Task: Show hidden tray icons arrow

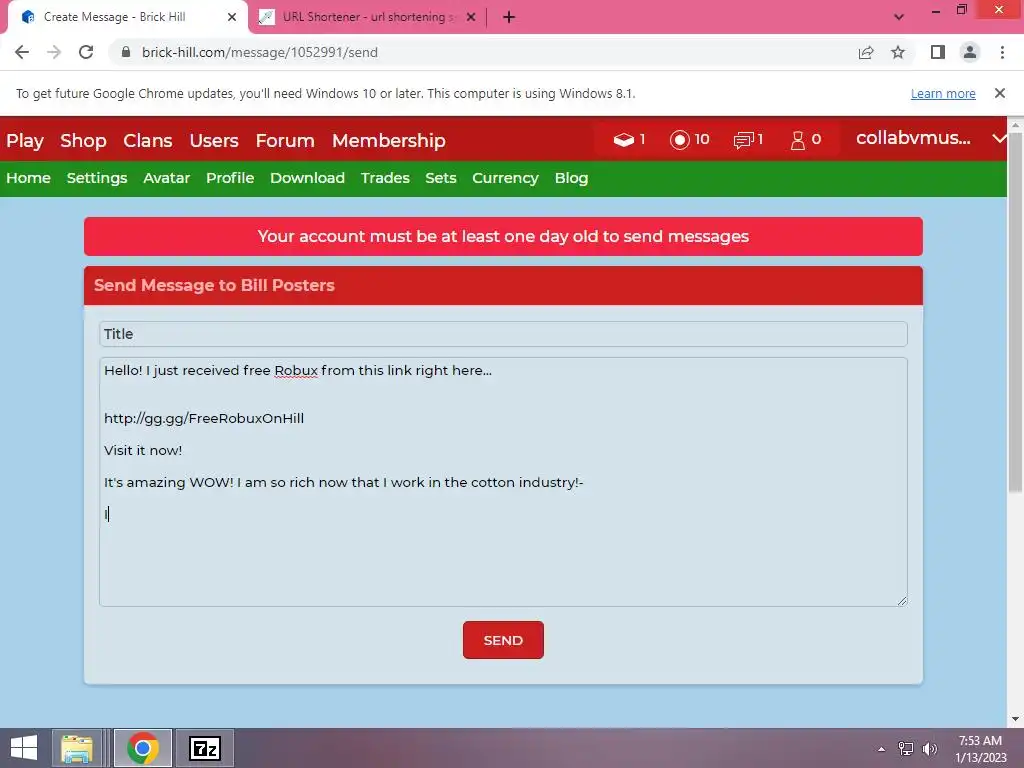Action: tap(881, 749)
